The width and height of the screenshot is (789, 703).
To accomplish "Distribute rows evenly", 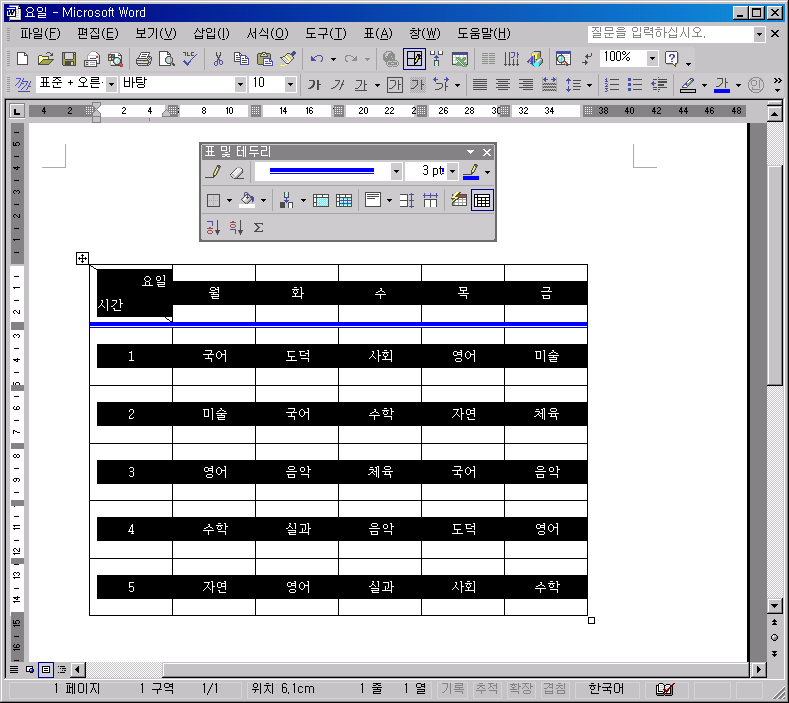I will point(407,201).
